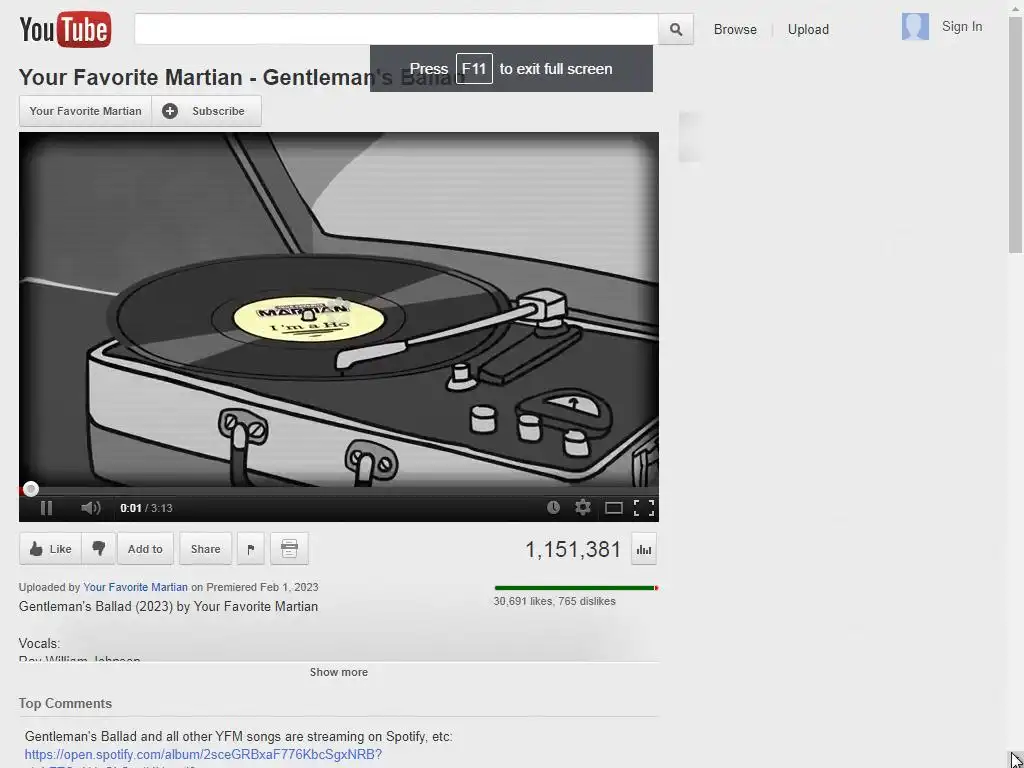Image resolution: width=1024 pixels, height=768 pixels.
Task: Click the search magnifier button
Action: [676, 29]
